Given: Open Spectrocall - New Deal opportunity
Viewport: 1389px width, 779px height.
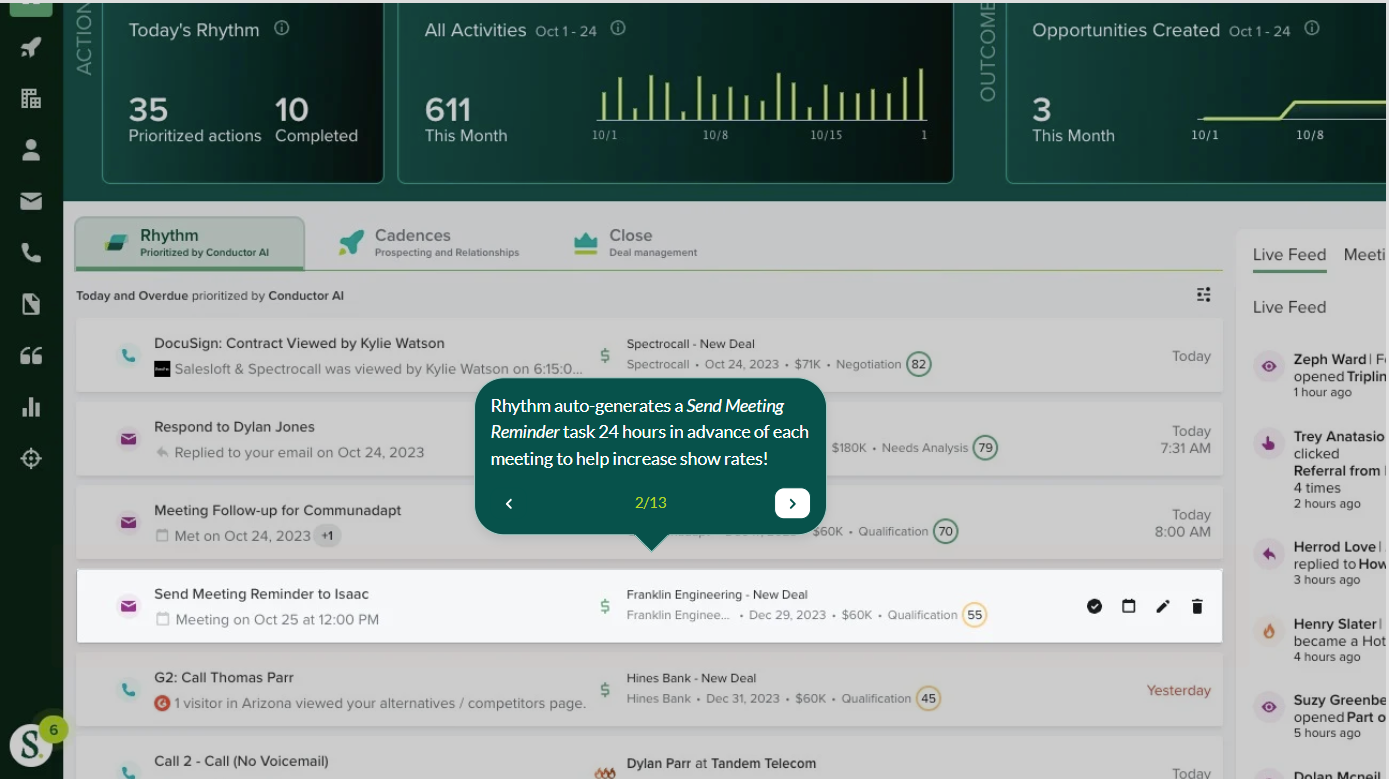Looking at the screenshot, I should [x=691, y=344].
